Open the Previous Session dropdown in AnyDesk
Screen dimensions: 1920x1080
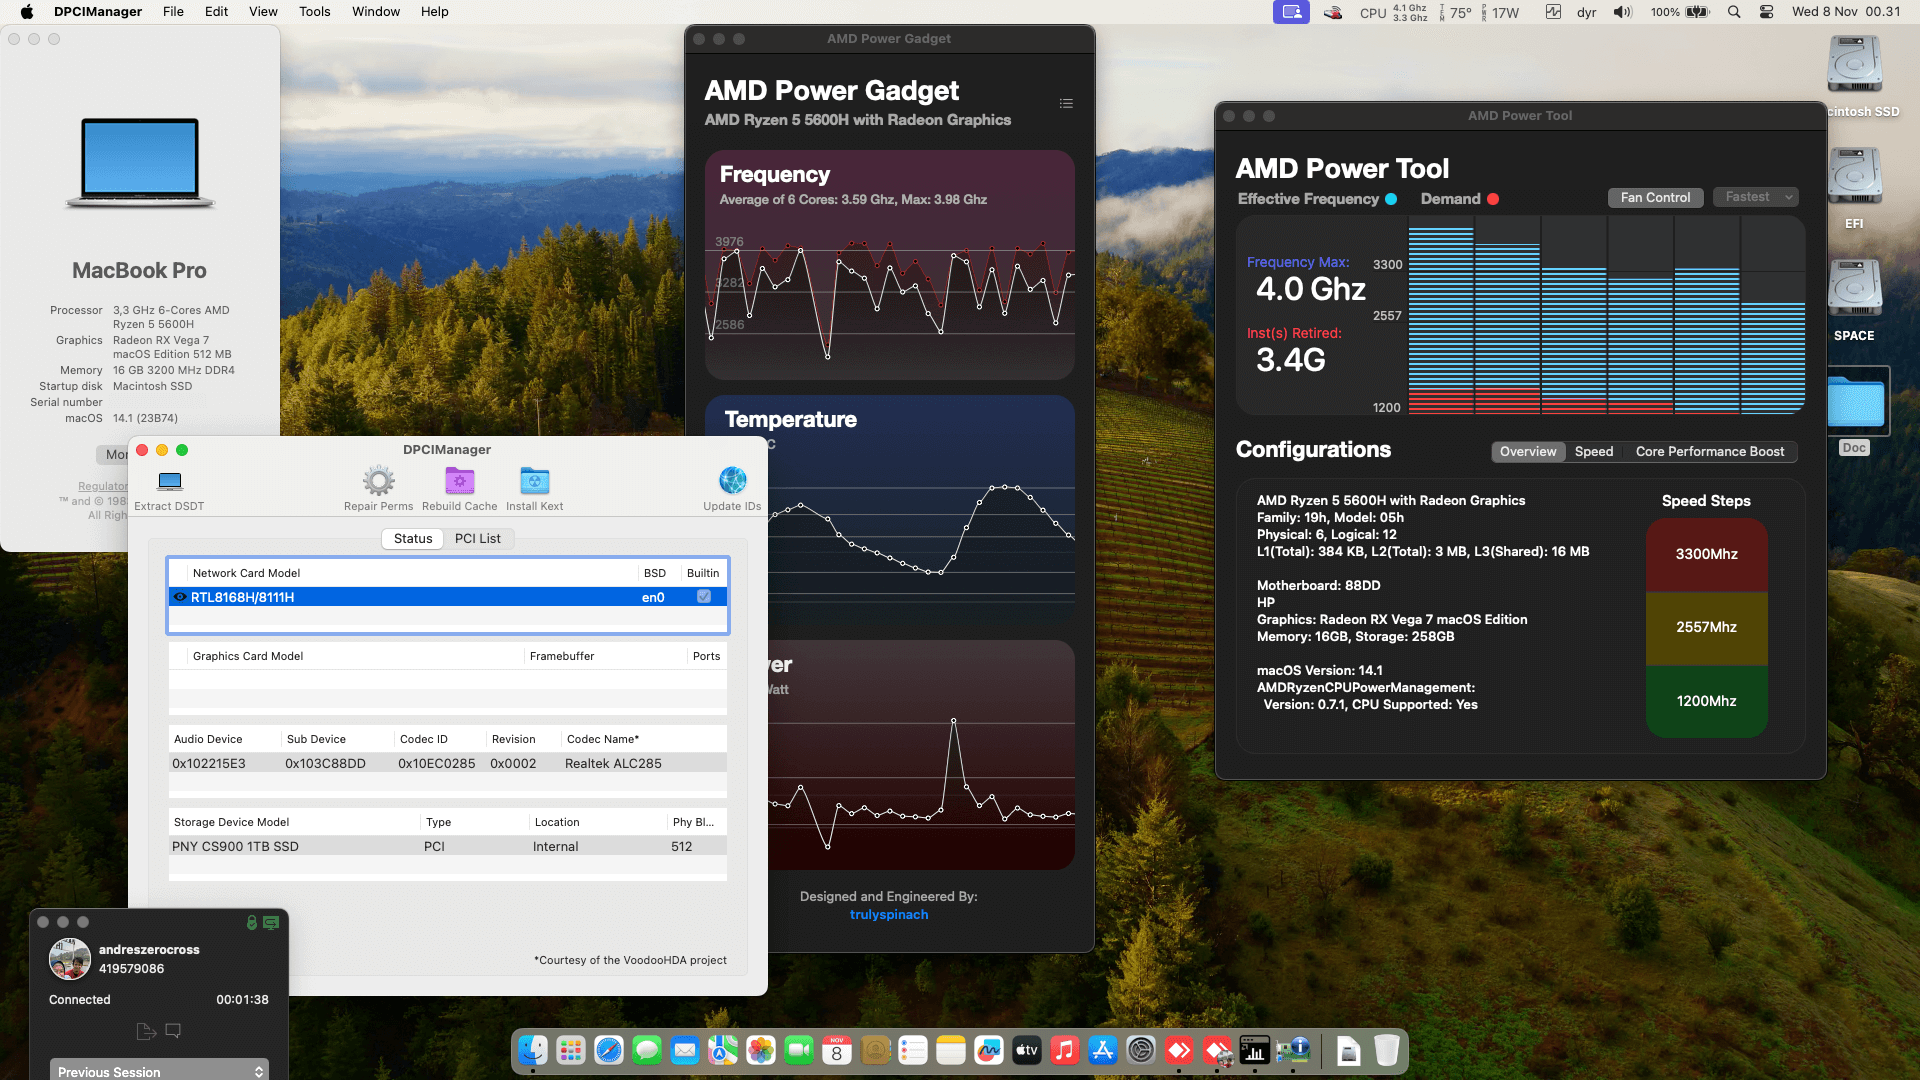tap(160, 1071)
